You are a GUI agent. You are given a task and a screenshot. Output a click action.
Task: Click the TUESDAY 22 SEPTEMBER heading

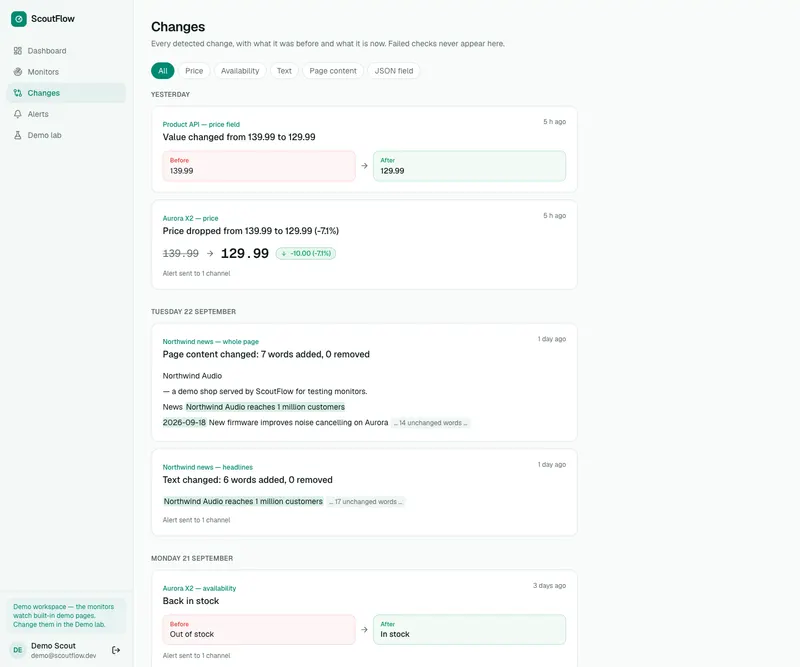tap(193, 312)
